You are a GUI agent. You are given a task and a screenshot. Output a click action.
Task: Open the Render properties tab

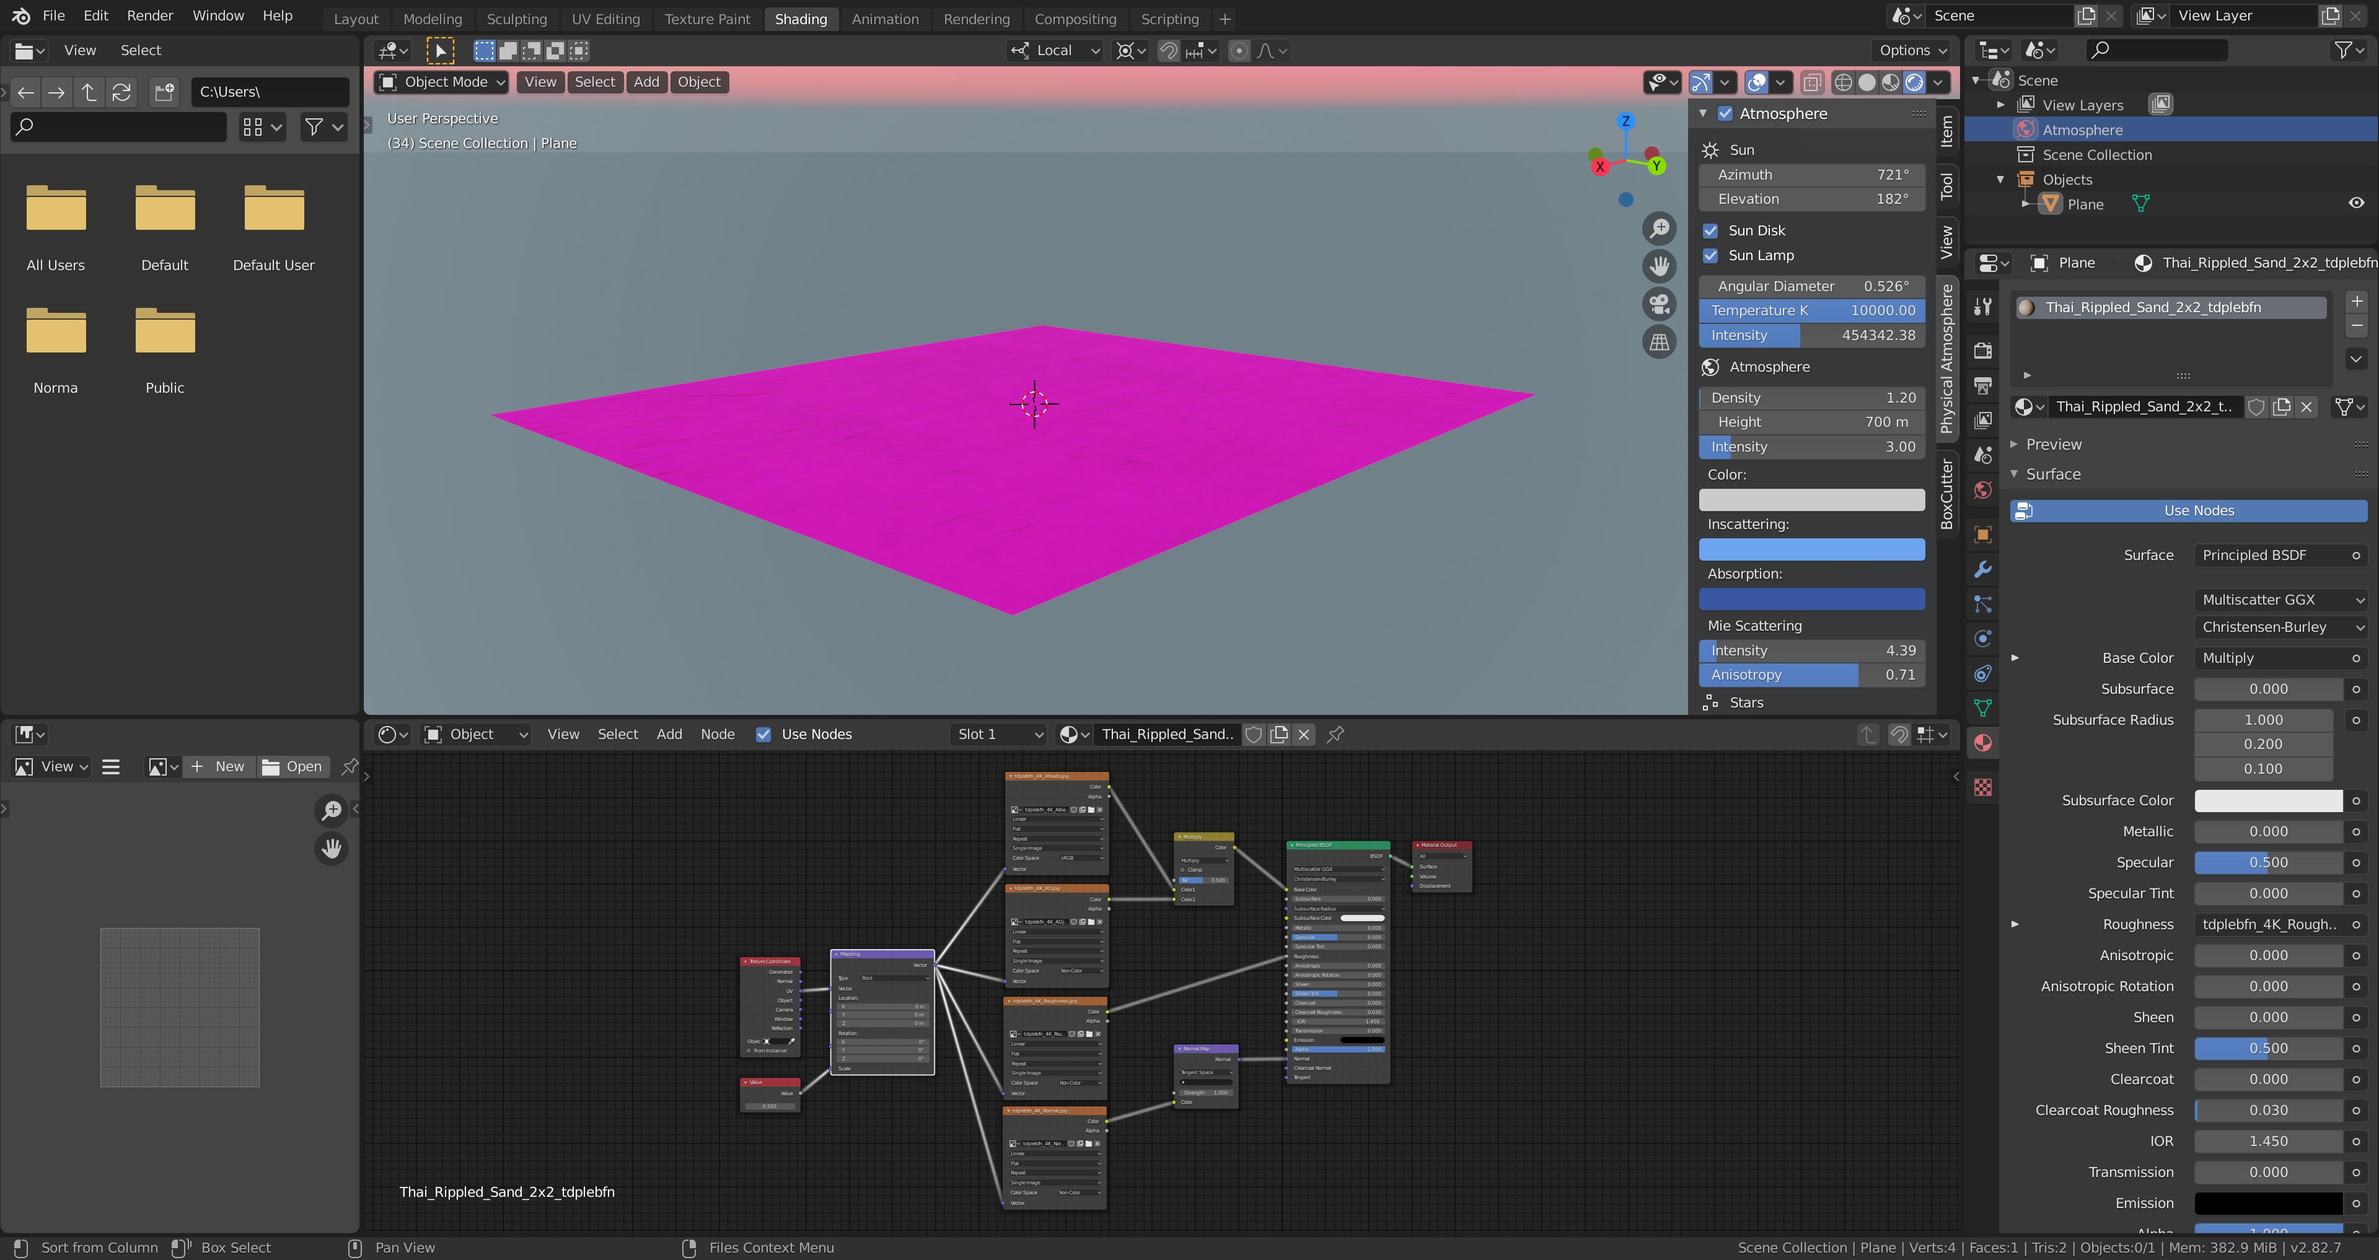click(1983, 350)
